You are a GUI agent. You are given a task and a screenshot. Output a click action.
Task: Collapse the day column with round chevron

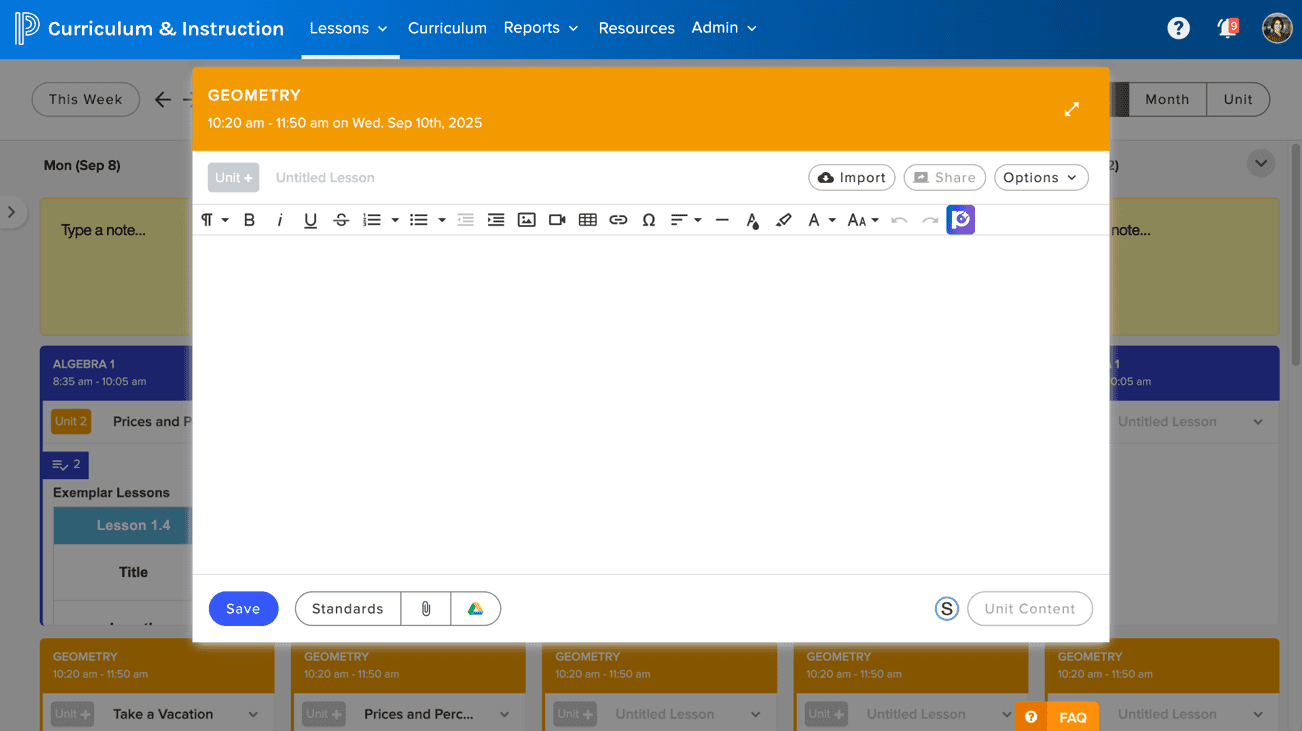[x=1261, y=164]
